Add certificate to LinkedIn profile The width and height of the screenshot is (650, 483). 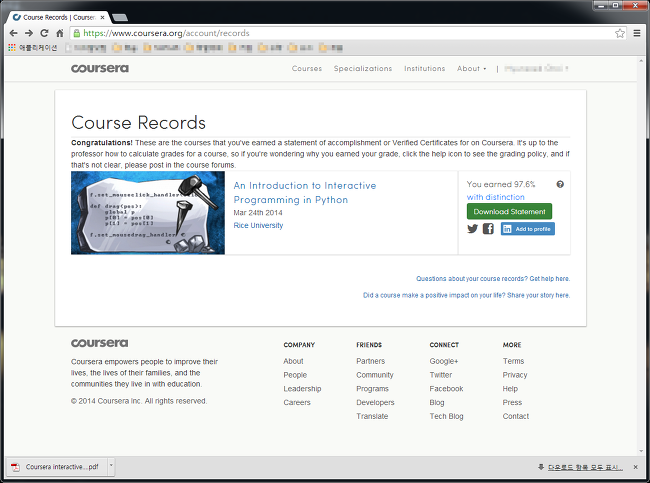point(528,229)
